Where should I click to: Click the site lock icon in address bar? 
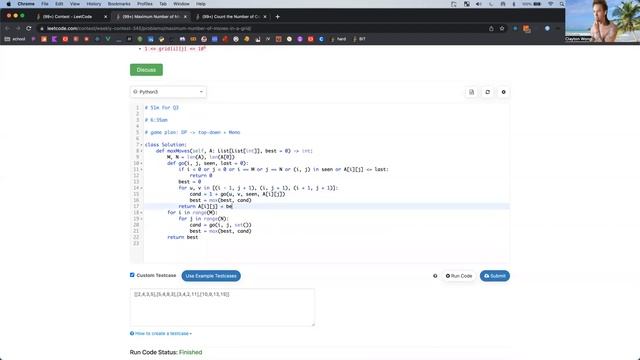(42, 29)
